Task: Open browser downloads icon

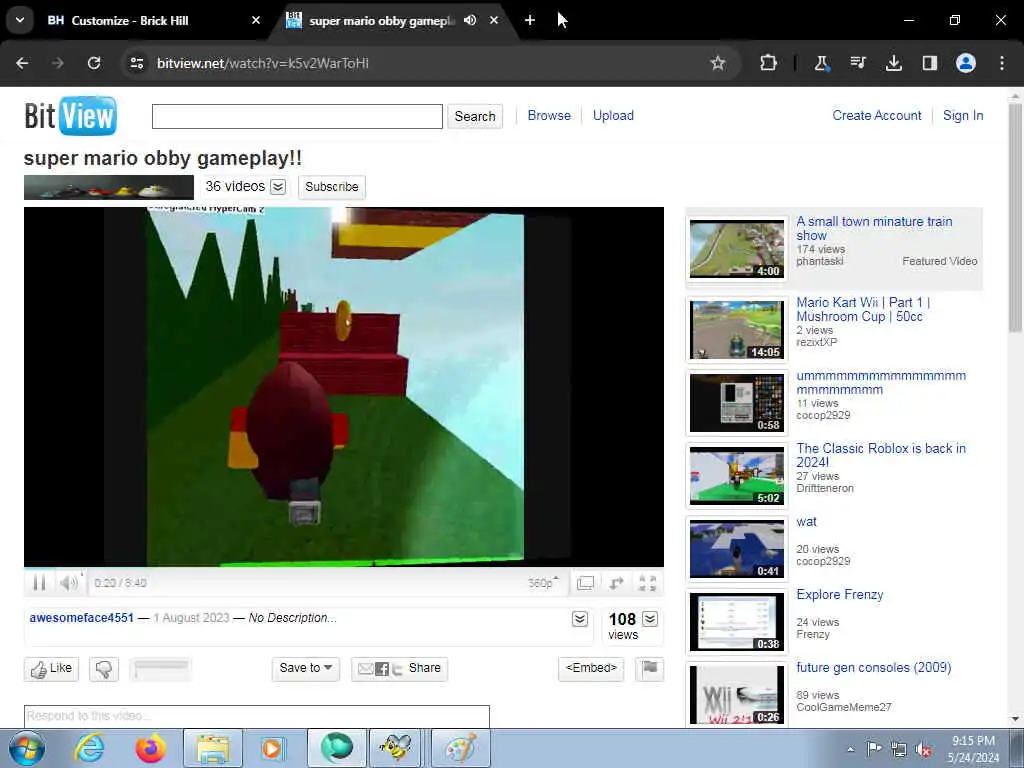Action: pos(893,63)
